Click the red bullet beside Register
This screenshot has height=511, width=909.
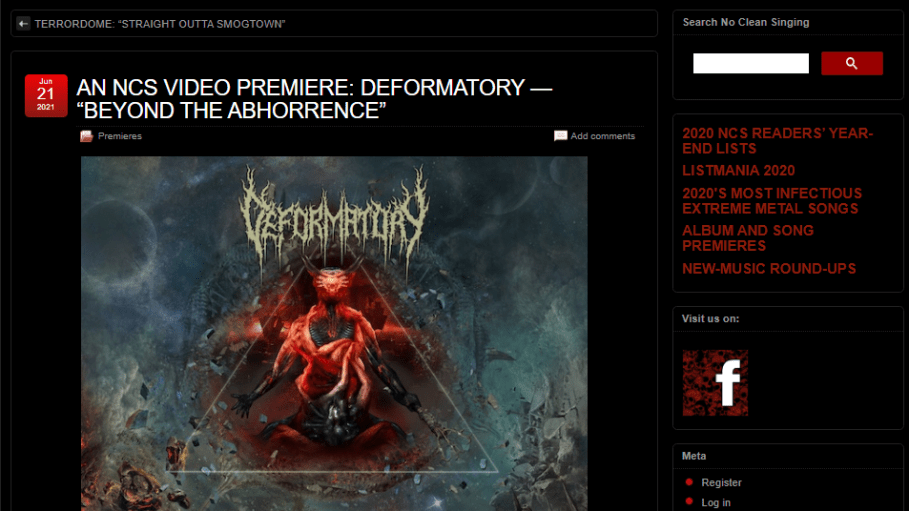pos(689,482)
